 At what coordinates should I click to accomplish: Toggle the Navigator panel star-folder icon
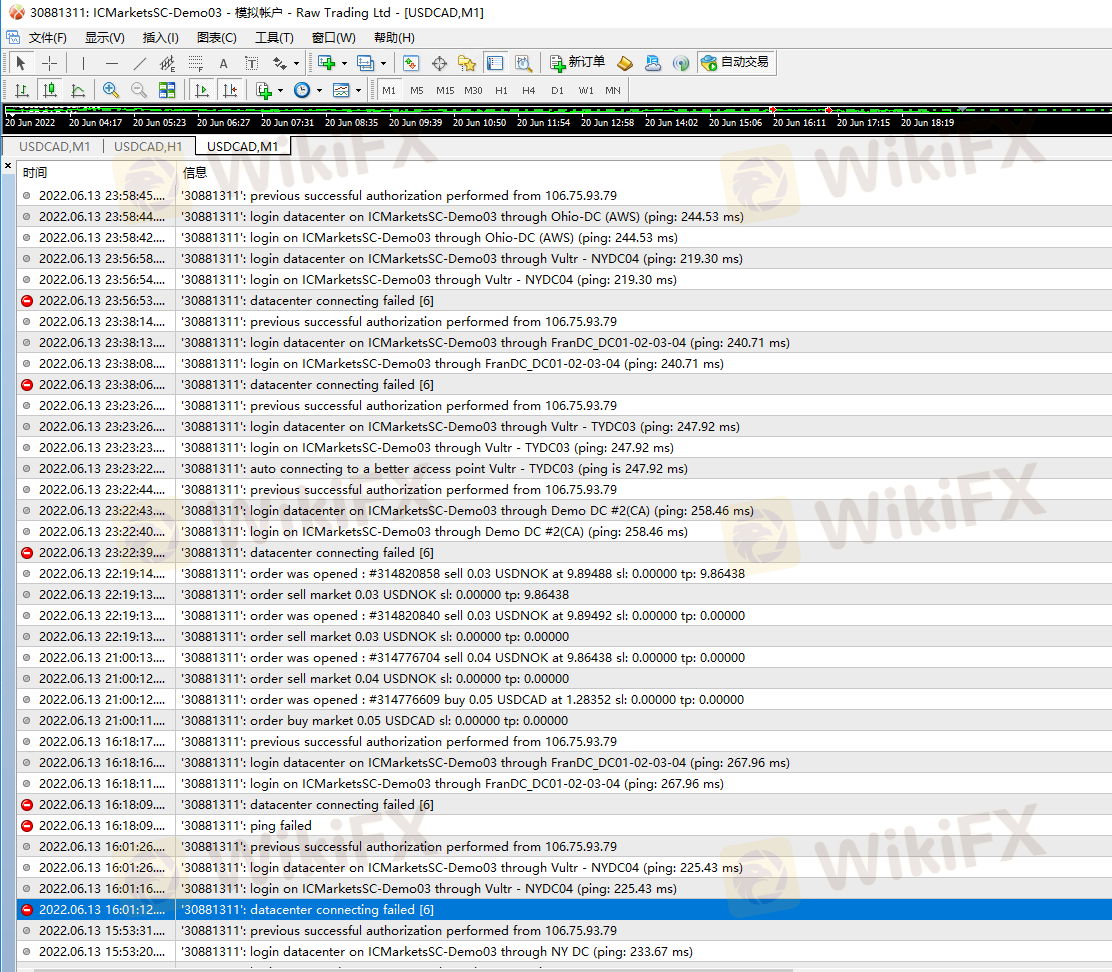coord(467,63)
